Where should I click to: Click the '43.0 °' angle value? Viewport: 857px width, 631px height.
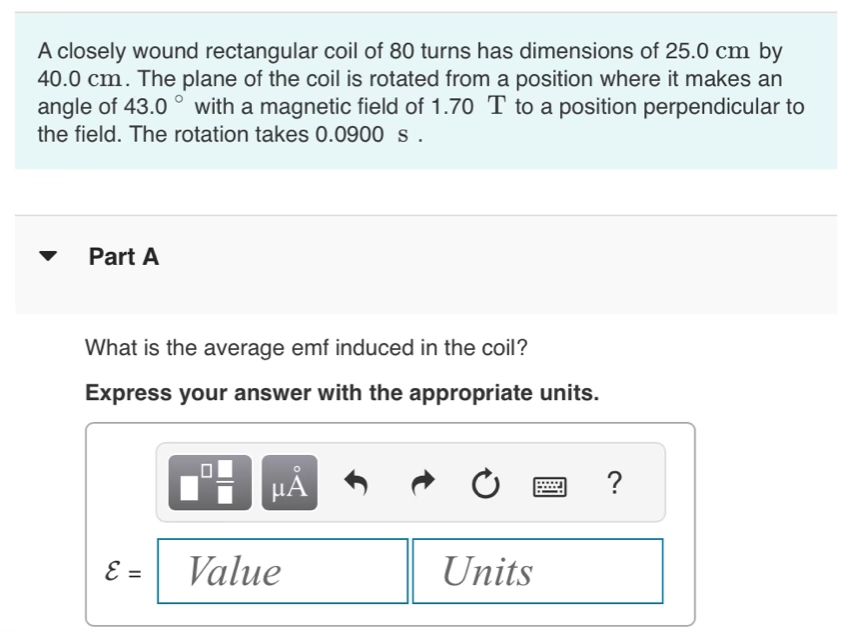155,105
